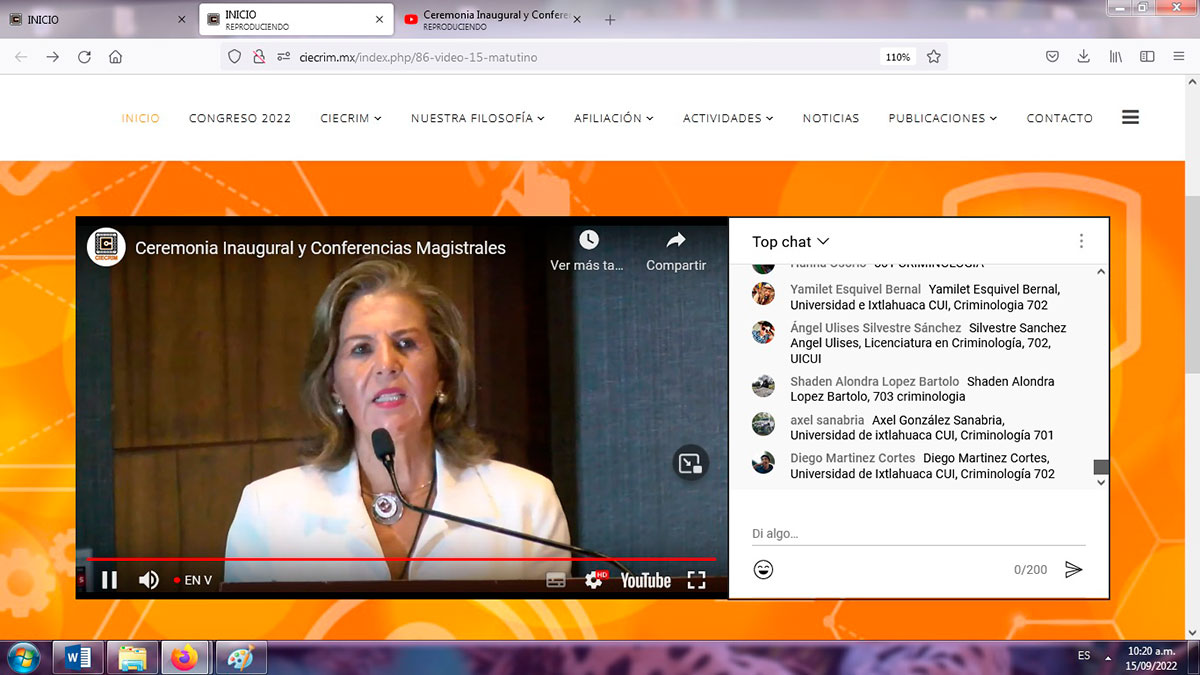
Task: Open the emoji picker in chat
Action: [763, 570]
